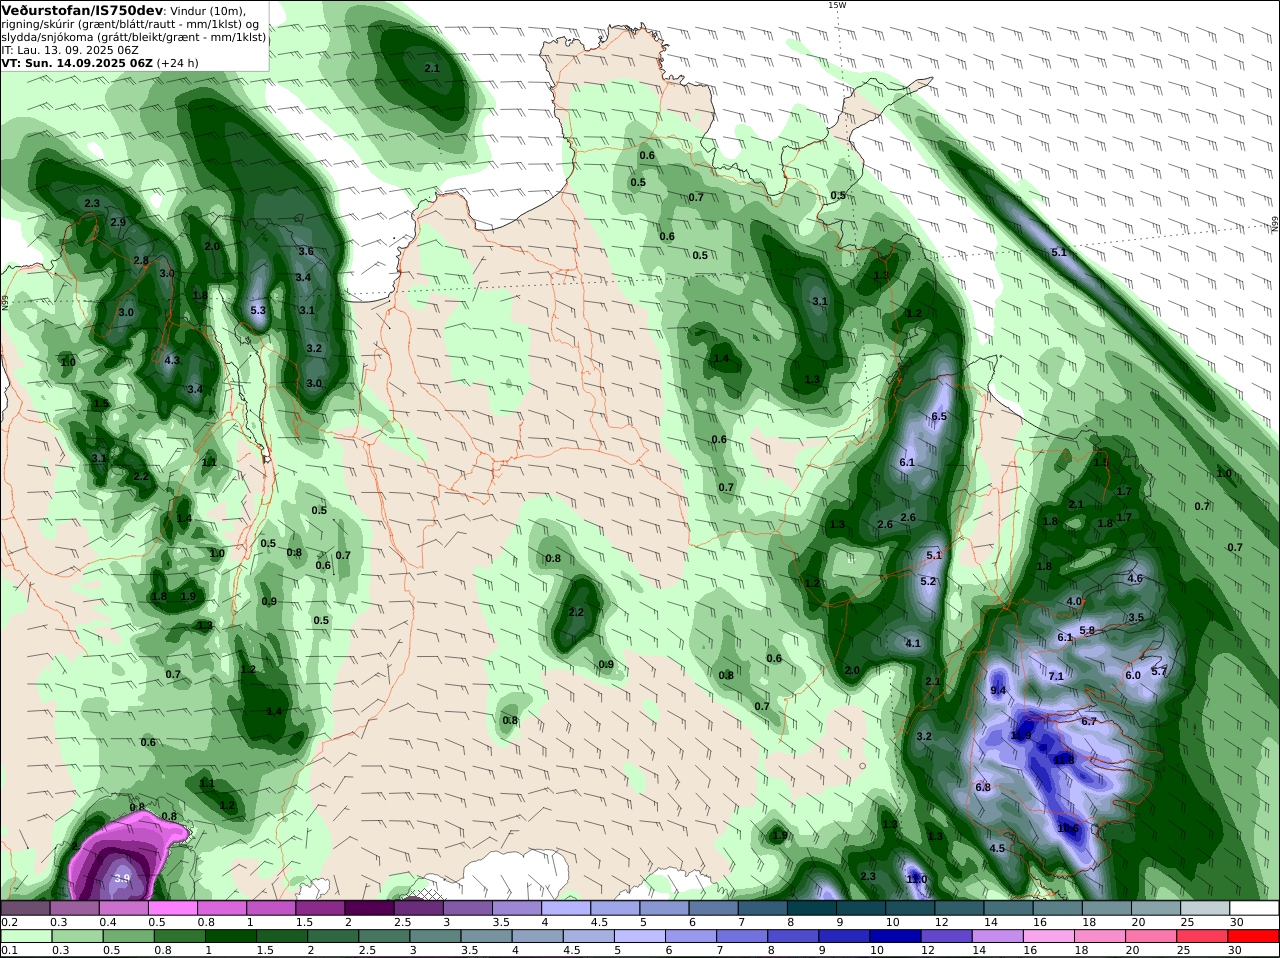1280x958 pixels.
Task: Click the bottom row rain swatch labeled 7
Action: pos(744,936)
